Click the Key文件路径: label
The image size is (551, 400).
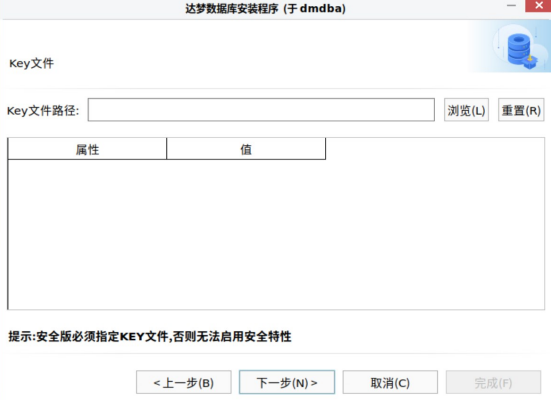[43, 111]
